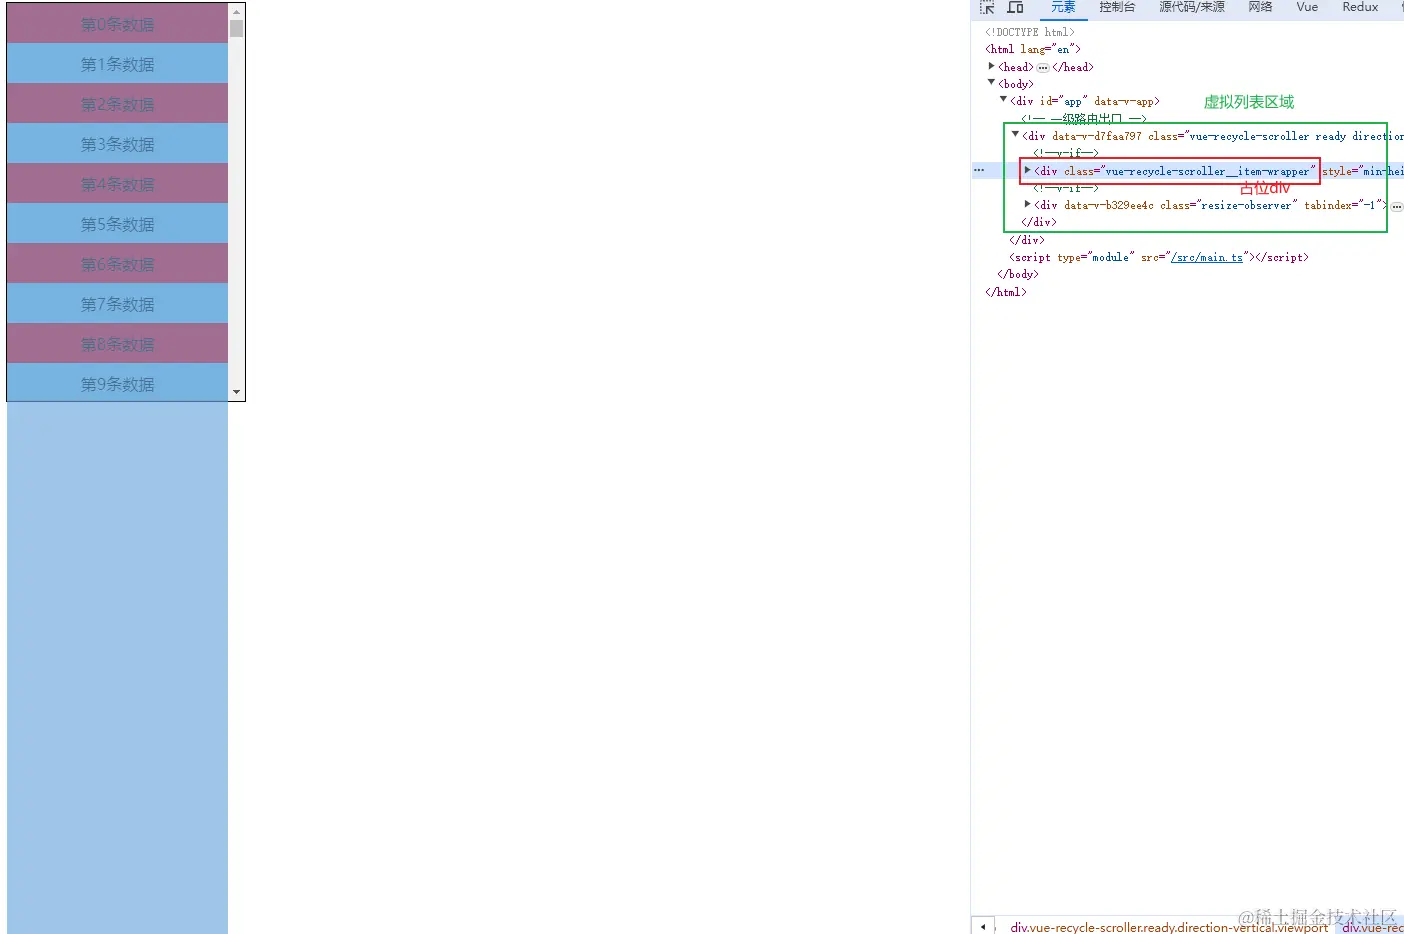This screenshot has width=1404, height=934.
Task: Expand the vue-recycle-scroller__item-wrapper node
Action: 1027,170
